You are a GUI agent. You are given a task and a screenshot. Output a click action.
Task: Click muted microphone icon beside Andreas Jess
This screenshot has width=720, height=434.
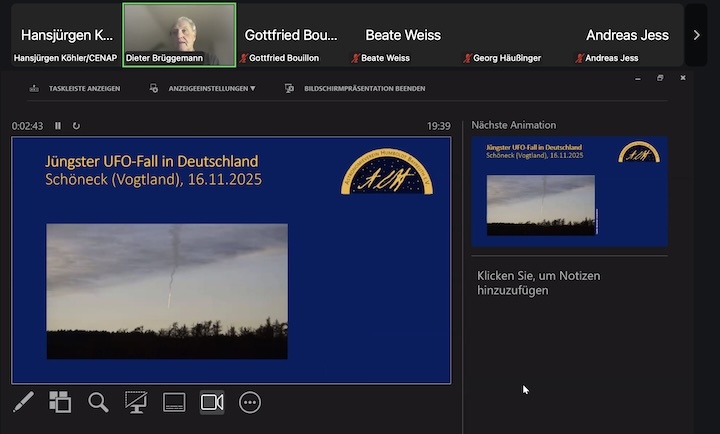pyautogui.click(x=579, y=58)
